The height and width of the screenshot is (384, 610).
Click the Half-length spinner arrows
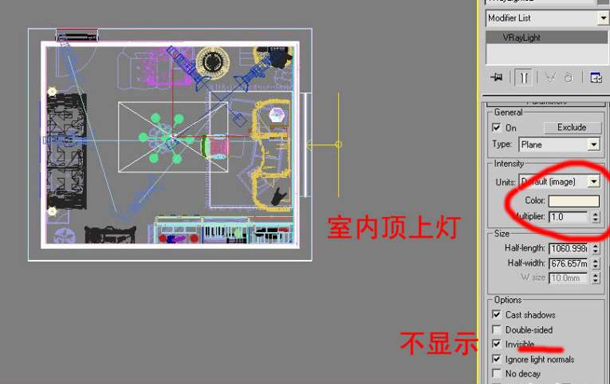pyautogui.click(x=595, y=248)
